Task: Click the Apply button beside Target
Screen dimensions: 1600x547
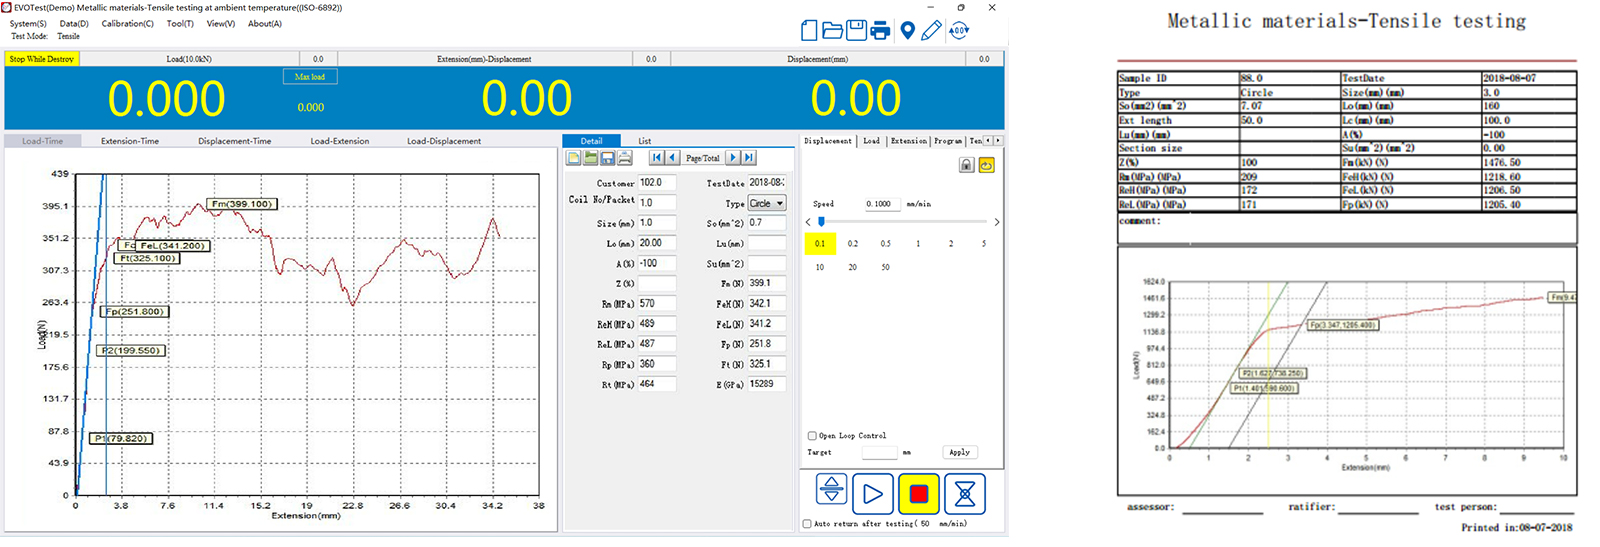Action: [x=959, y=452]
